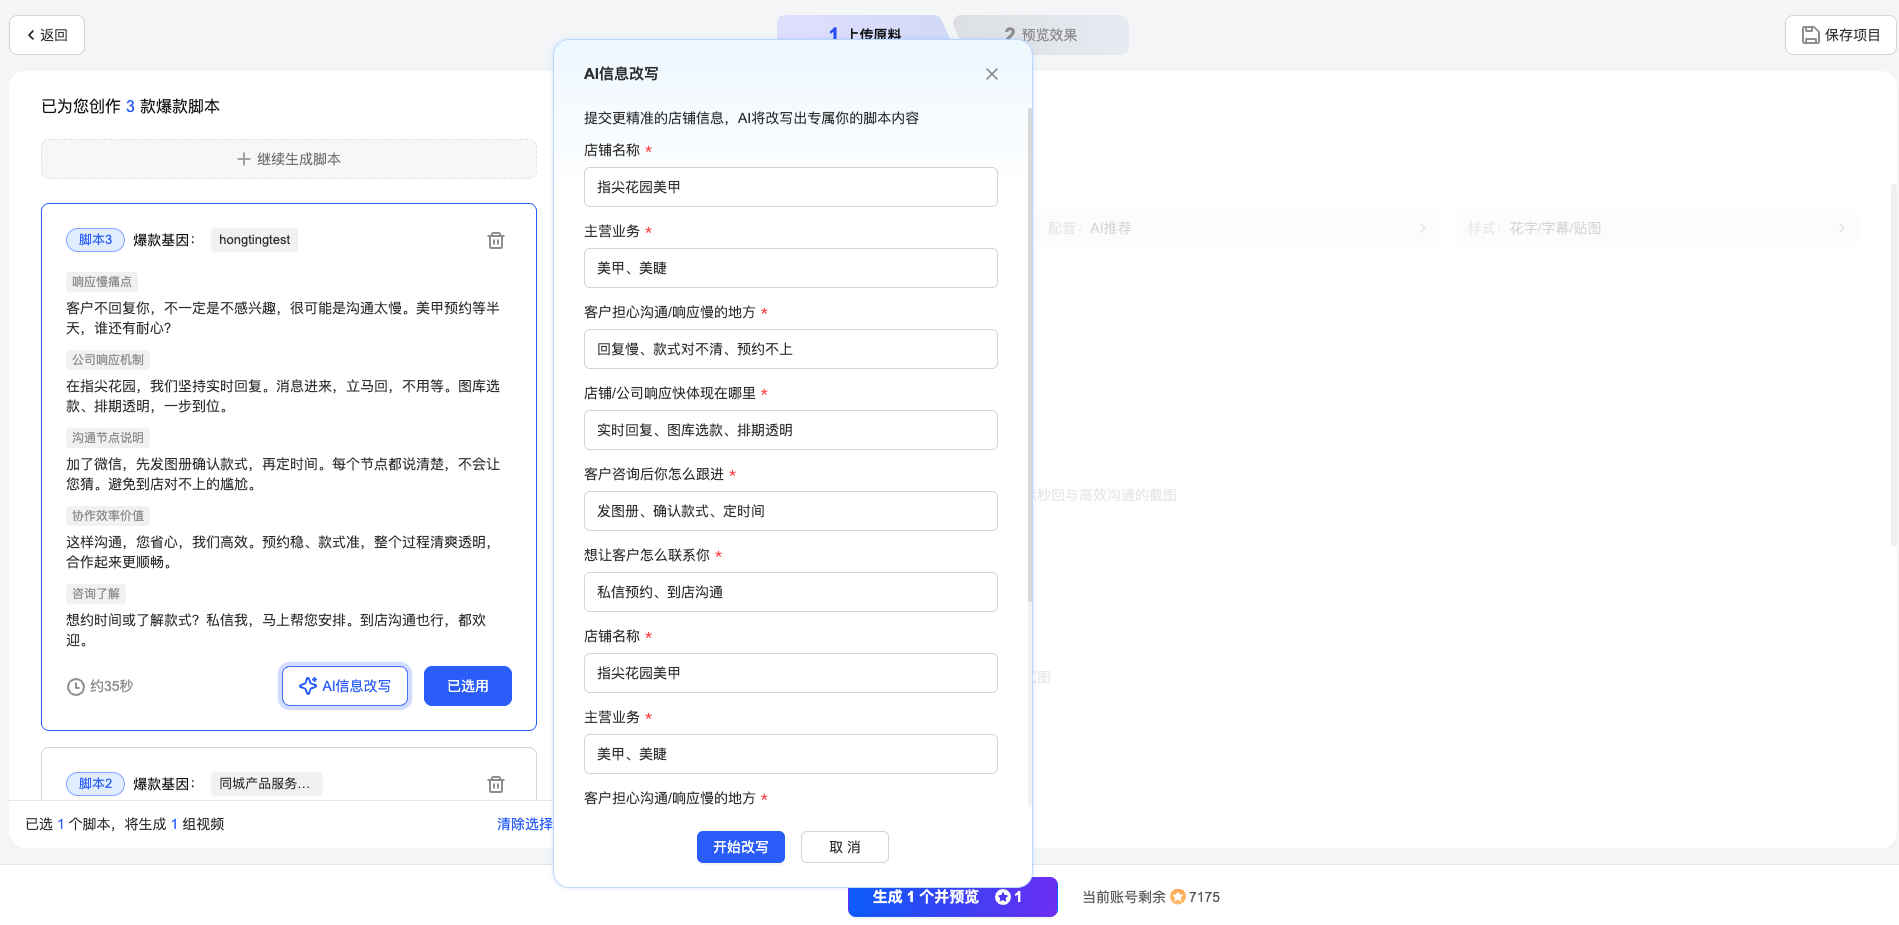Click the 清除选择 link
This screenshot has width=1899, height=925.
[525, 824]
